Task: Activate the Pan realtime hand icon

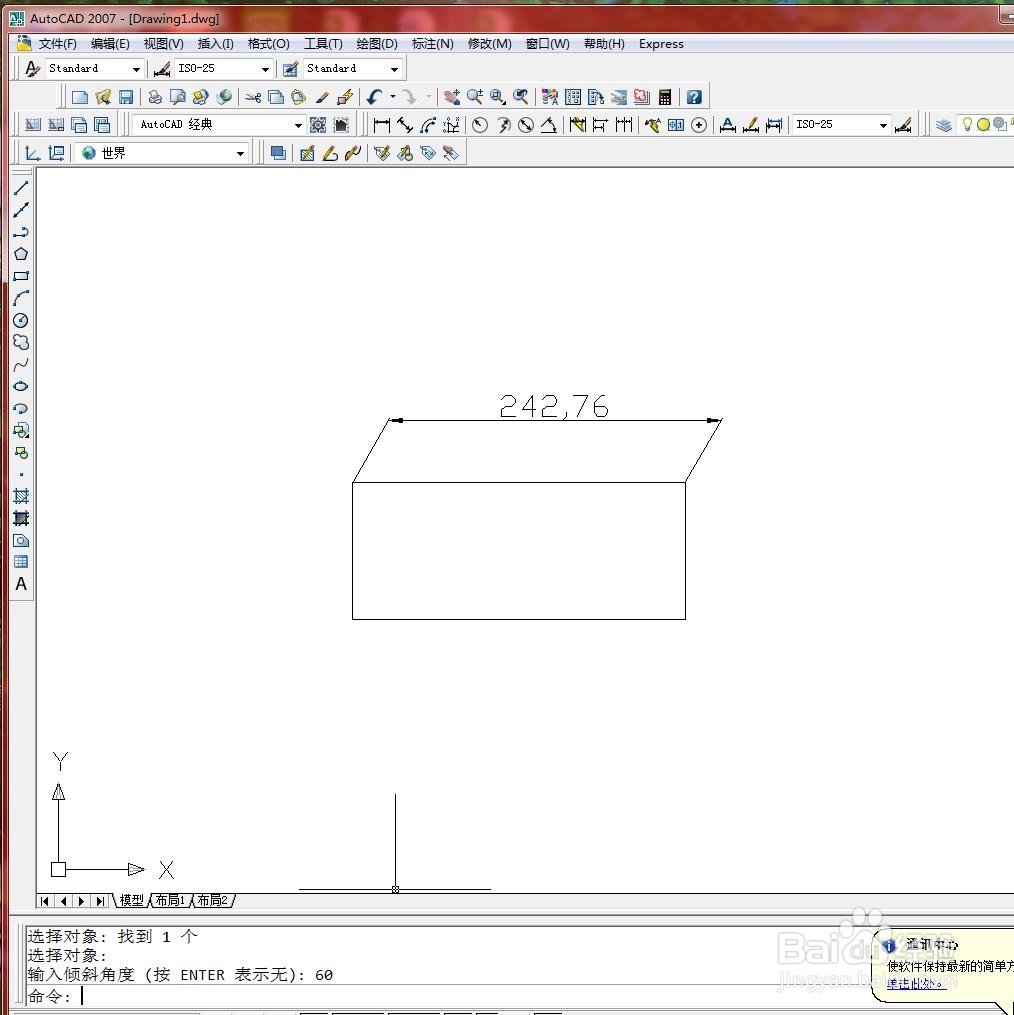Action: click(x=452, y=97)
